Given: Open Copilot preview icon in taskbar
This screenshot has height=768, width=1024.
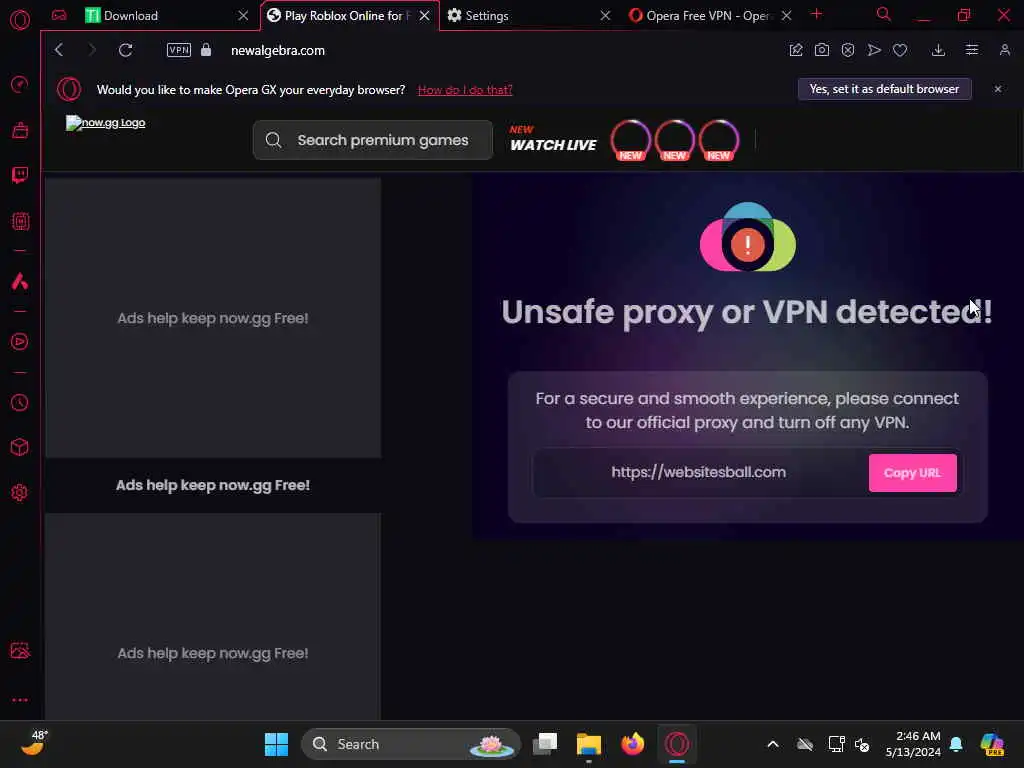Looking at the screenshot, I should pyautogui.click(x=993, y=744).
